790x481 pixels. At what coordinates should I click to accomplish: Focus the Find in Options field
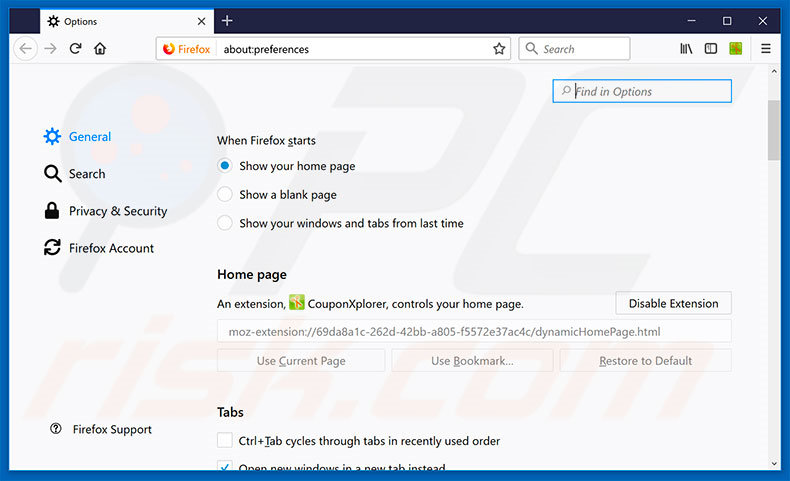[x=642, y=91]
